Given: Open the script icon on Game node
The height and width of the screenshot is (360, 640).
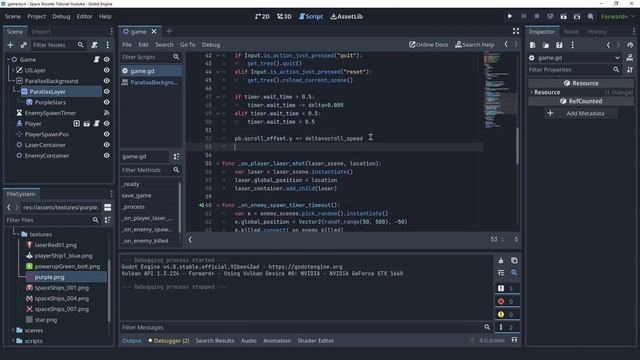Looking at the screenshot, I should point(96,60).
